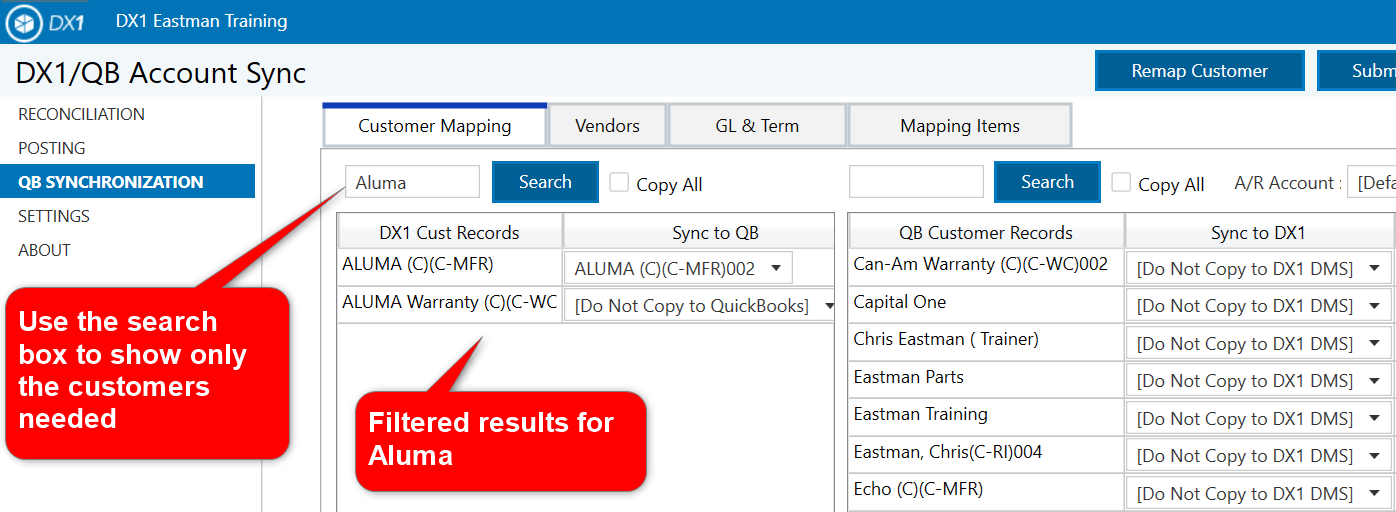Open the A/R Account dropdown

click(x=1371, y=183)
